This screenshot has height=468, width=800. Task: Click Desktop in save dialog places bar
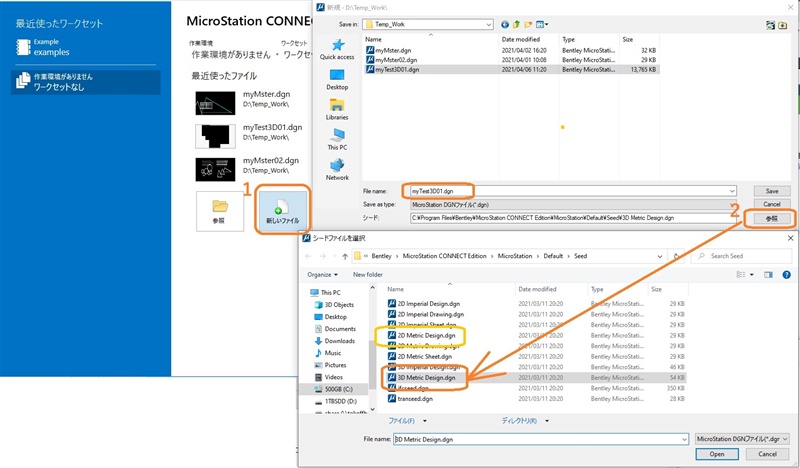(x=337, y=80)
